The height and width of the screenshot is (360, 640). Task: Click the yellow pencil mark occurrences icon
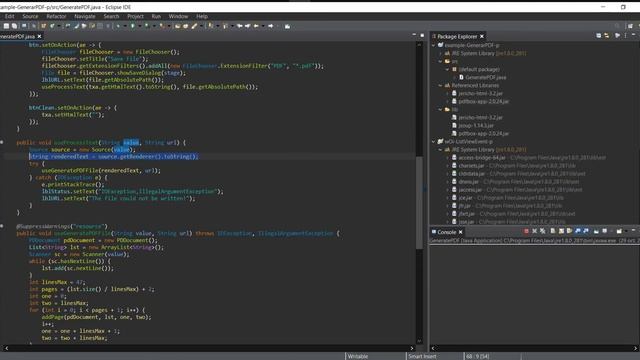click(x=194, y=26)
